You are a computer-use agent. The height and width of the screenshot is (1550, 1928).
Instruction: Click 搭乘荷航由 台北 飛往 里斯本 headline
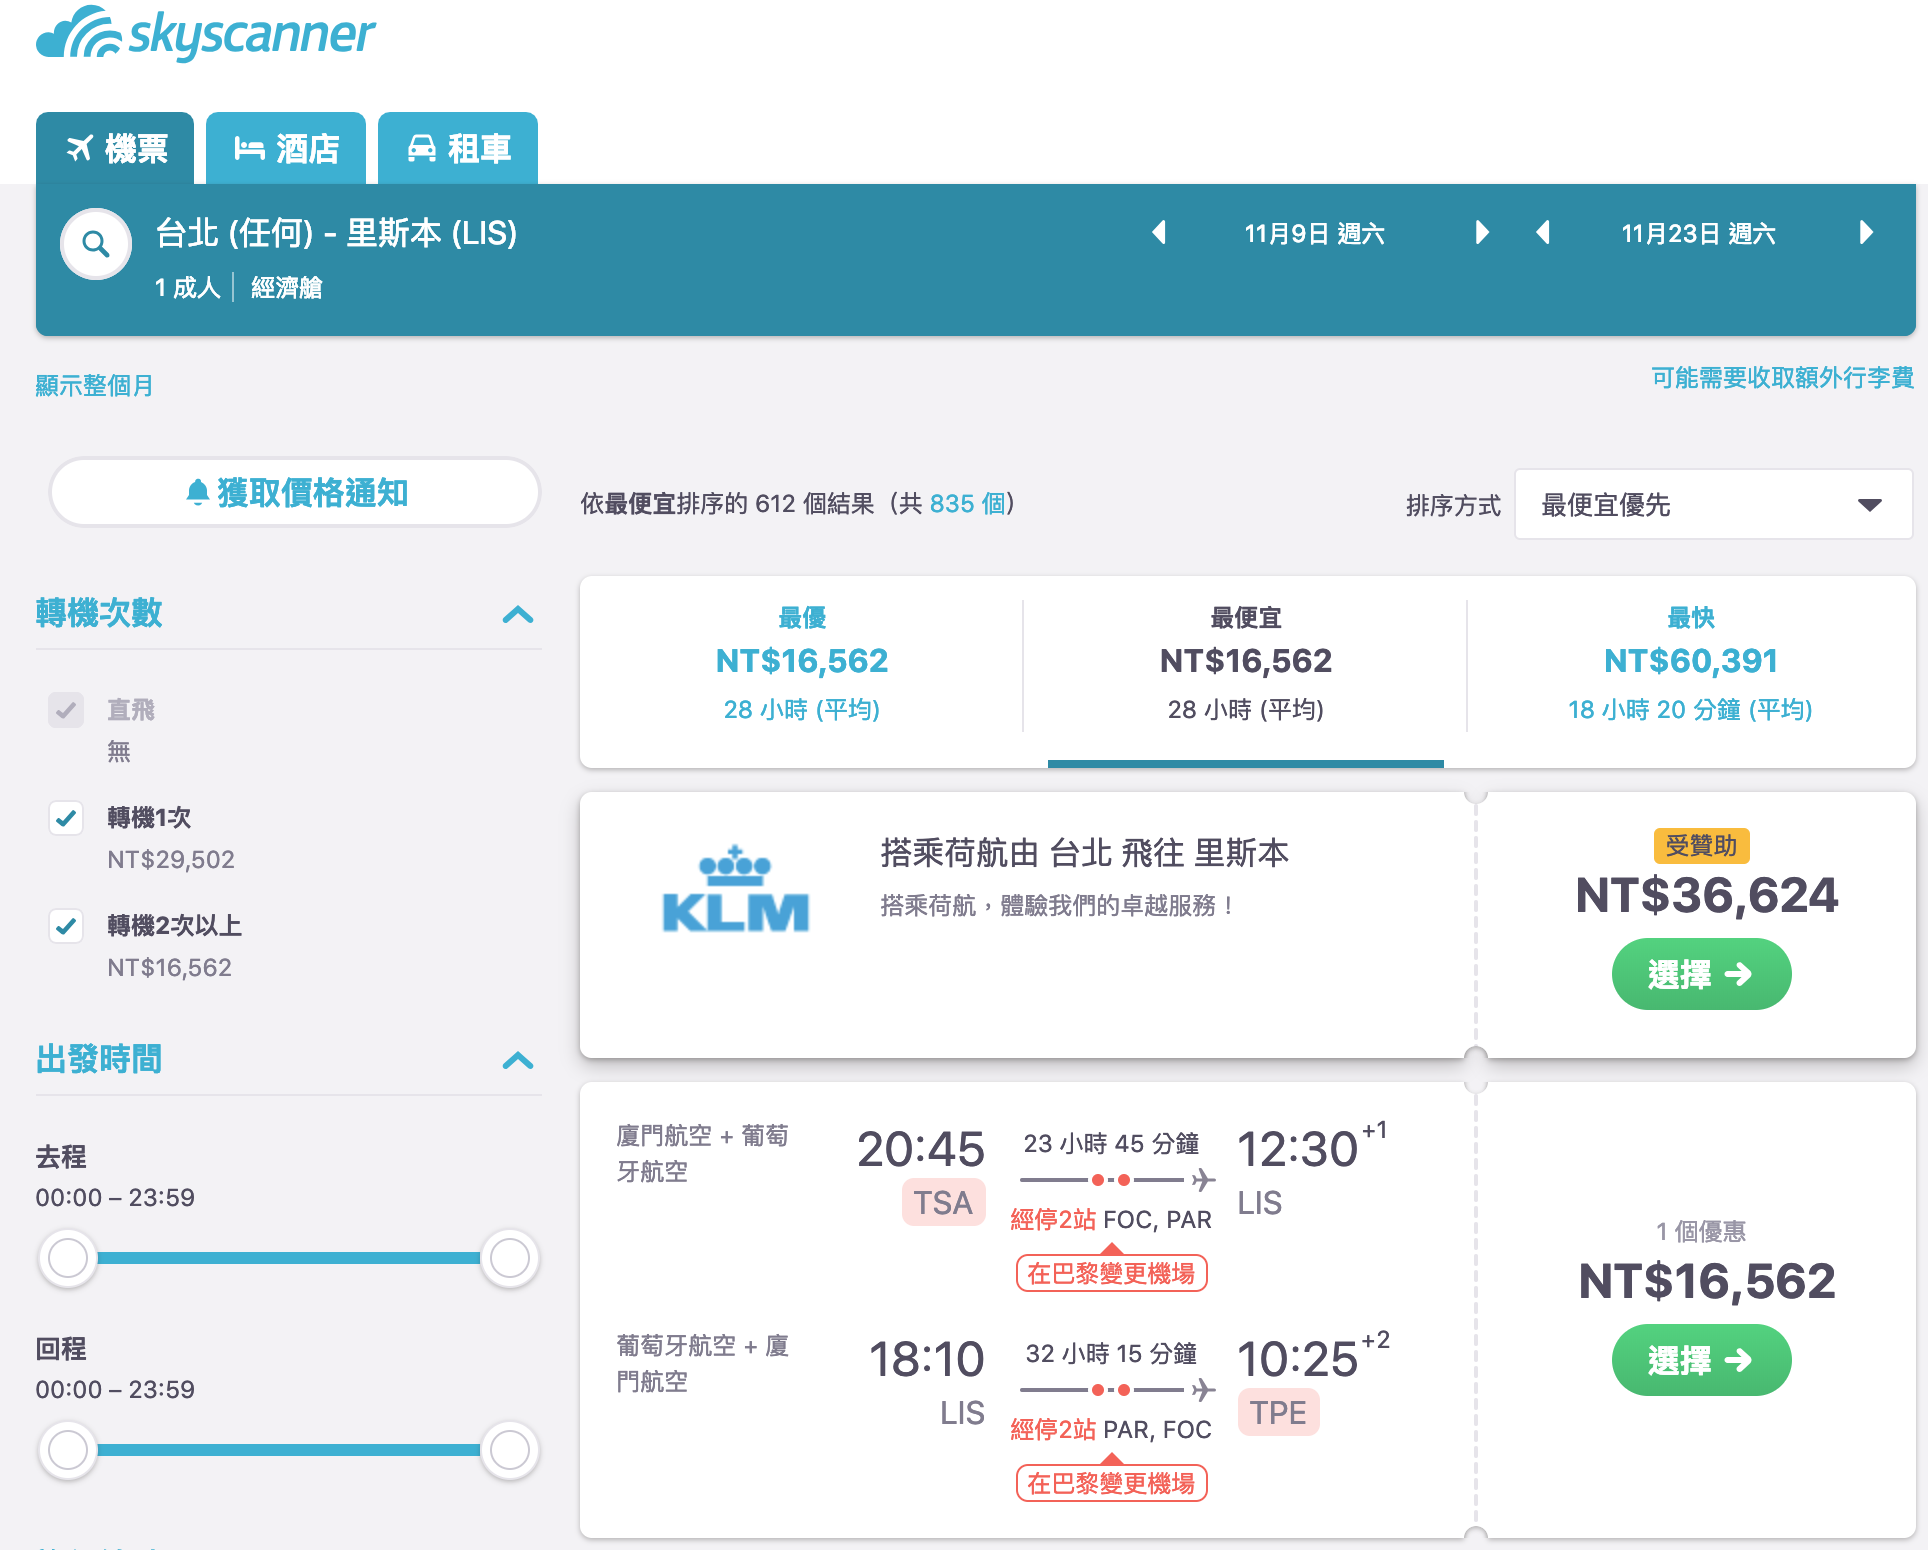tap(1084, 853)
